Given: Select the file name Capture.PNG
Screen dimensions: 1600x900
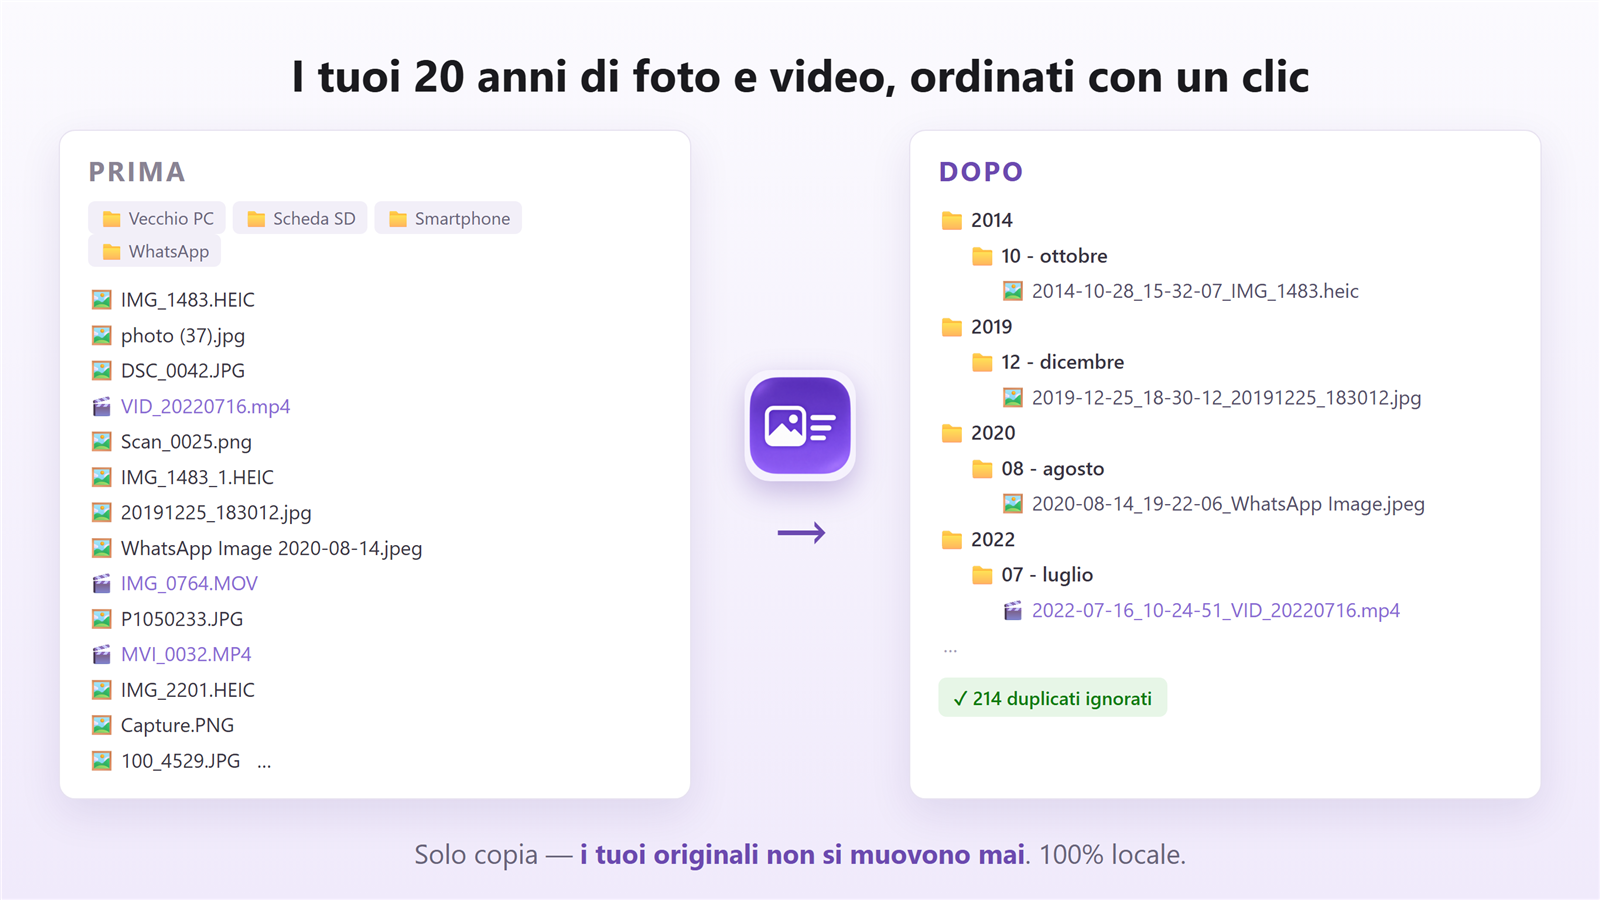Looking at the screenshot, I should (177, 726).
